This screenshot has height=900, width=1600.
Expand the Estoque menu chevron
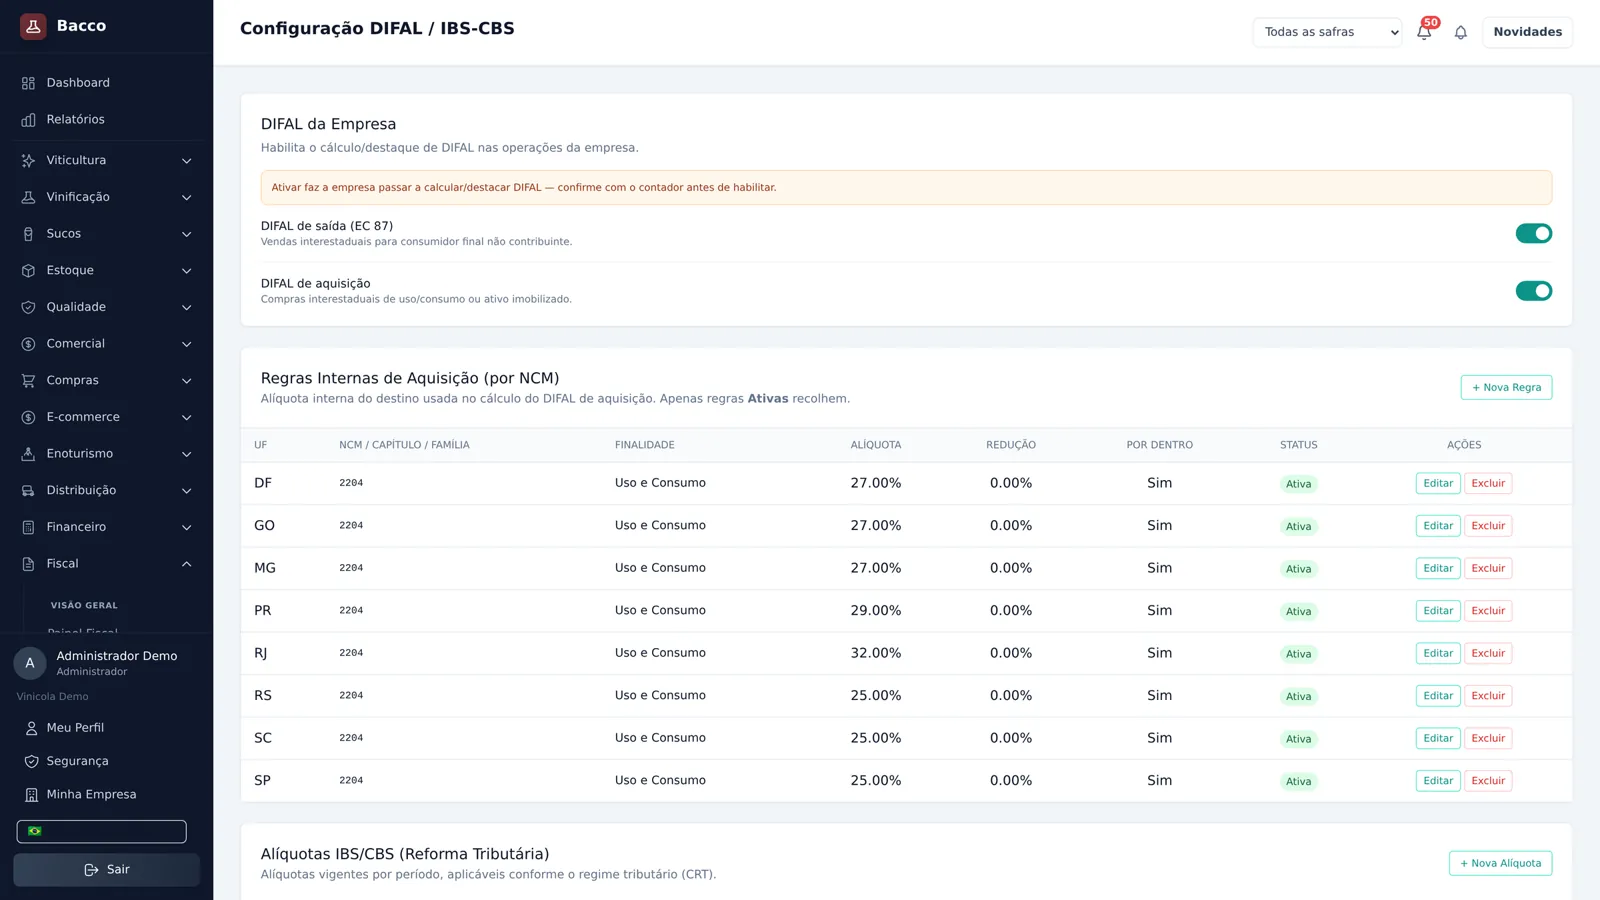186,271
